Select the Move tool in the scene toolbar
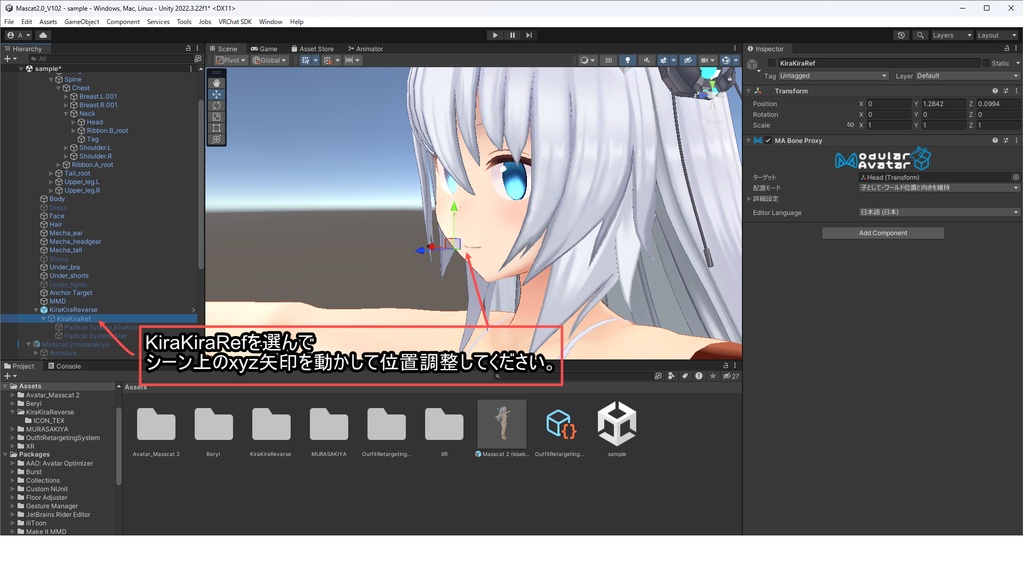Screen dimensions: 1024x576 [216, 94]
